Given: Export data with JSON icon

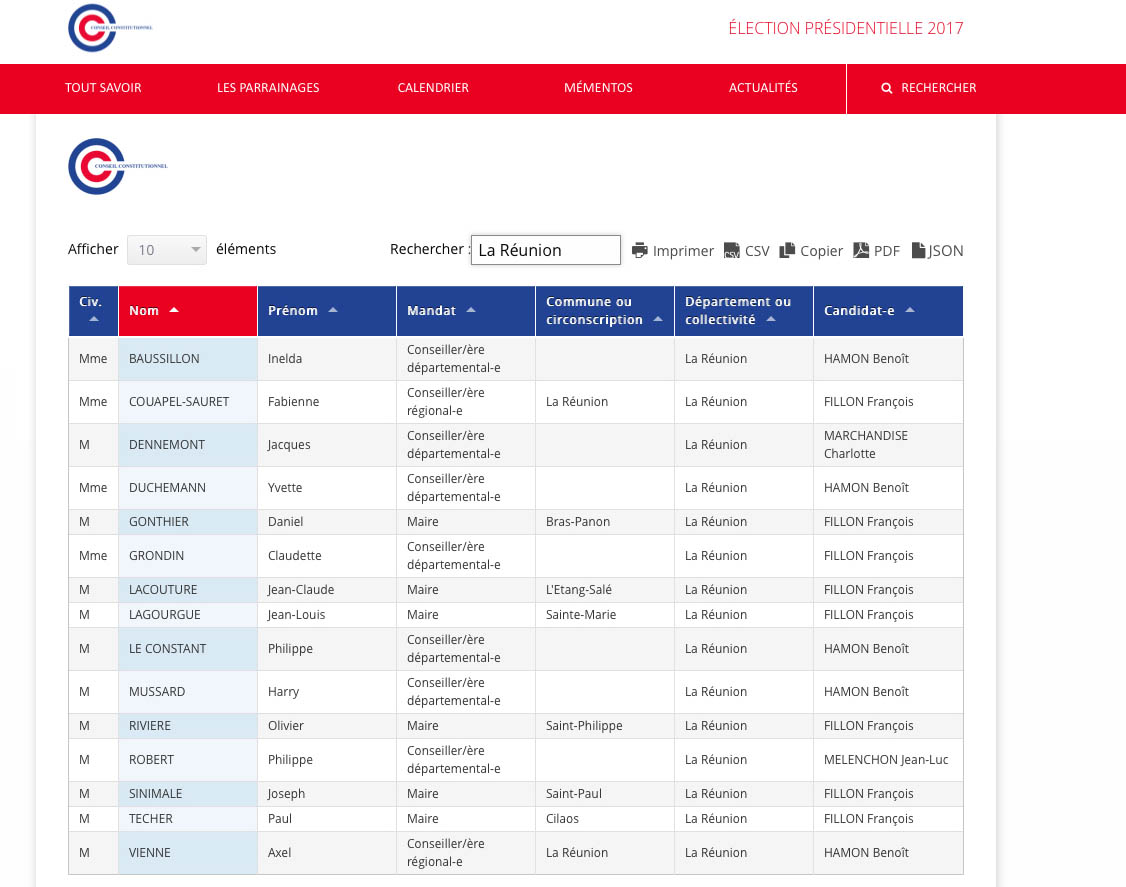Looking at the screenshot, I should coord(919,250).
